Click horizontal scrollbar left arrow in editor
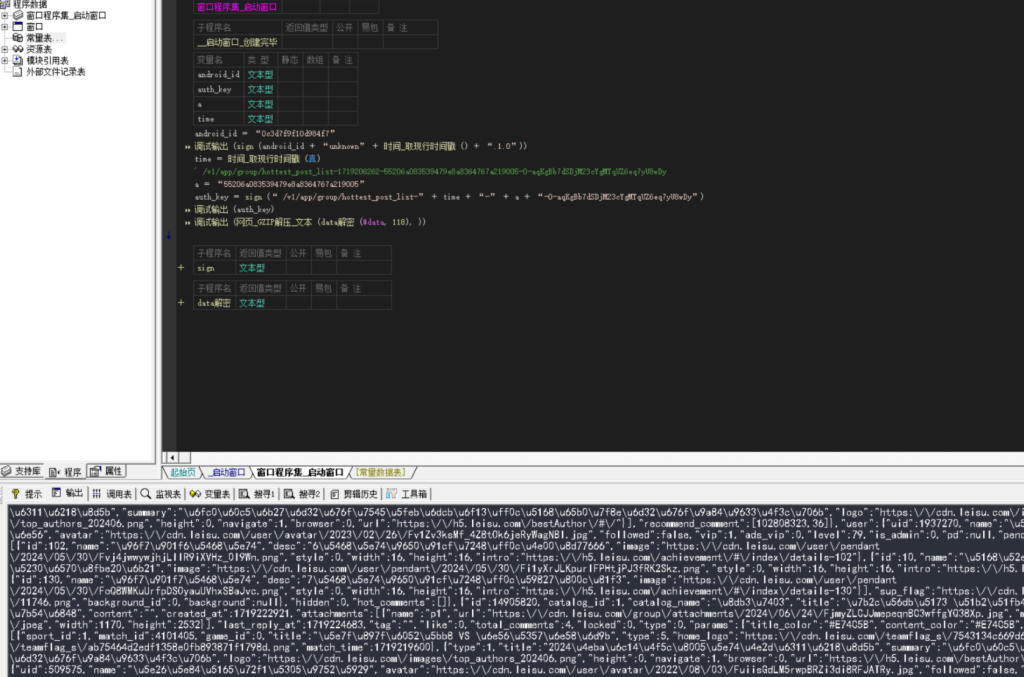The width and height of the screenshot is (1024, 677). click(x=172, y=458)
